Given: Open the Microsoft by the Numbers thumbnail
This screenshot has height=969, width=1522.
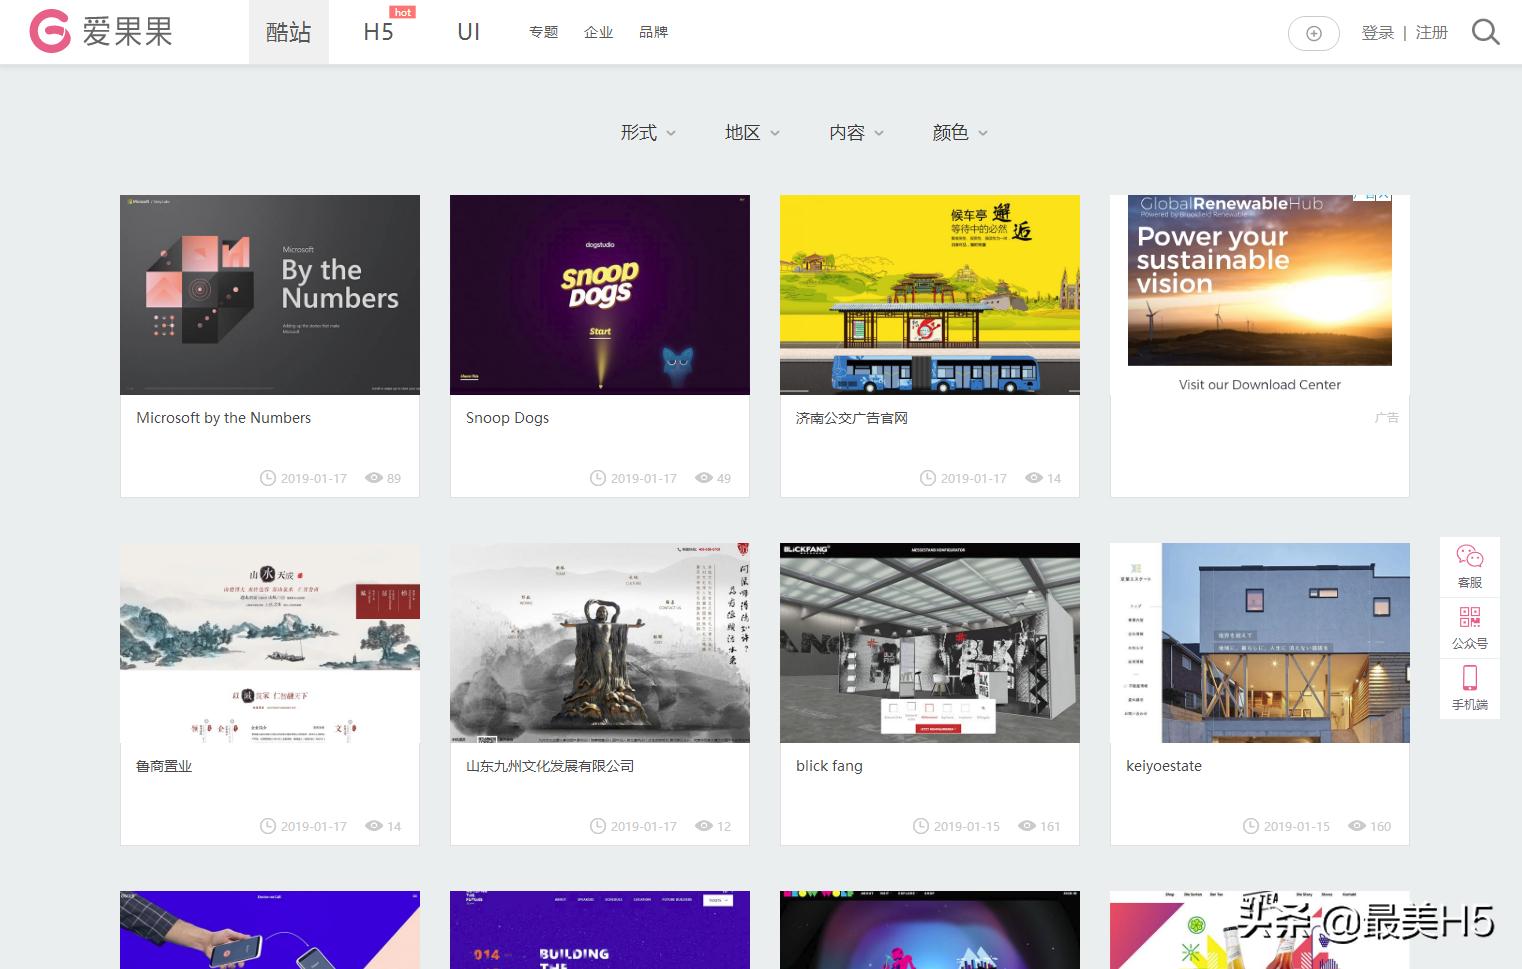Looking at the screenshot, I should pos(270,295).
